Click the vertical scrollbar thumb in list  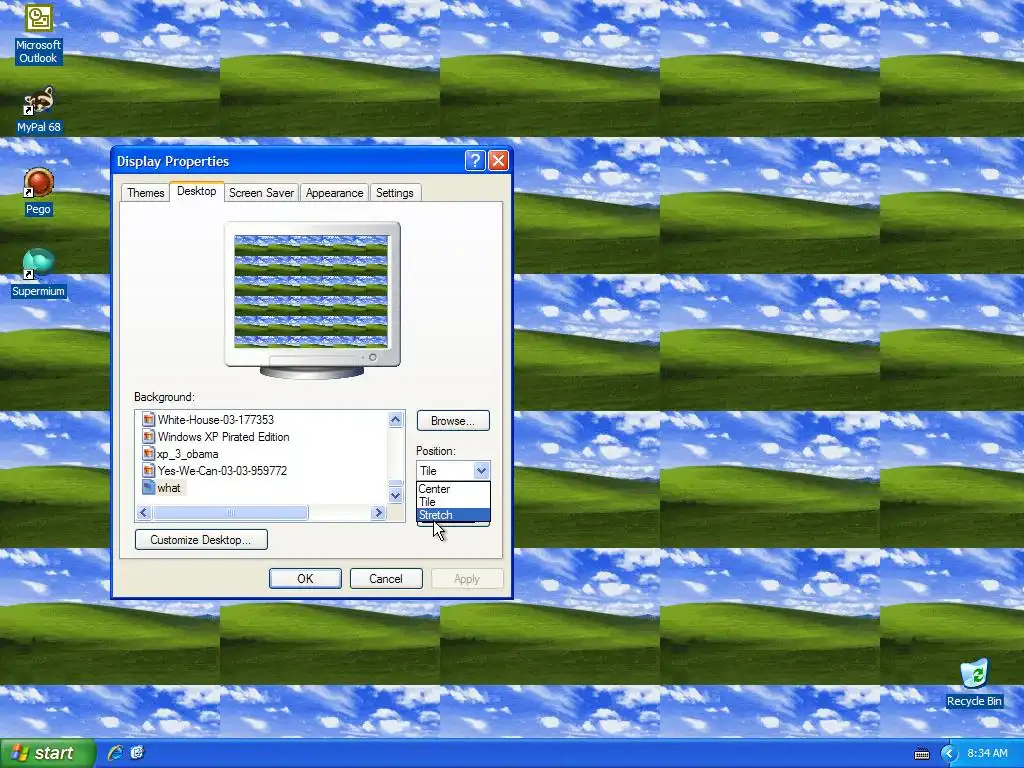[x=395, y=484]
